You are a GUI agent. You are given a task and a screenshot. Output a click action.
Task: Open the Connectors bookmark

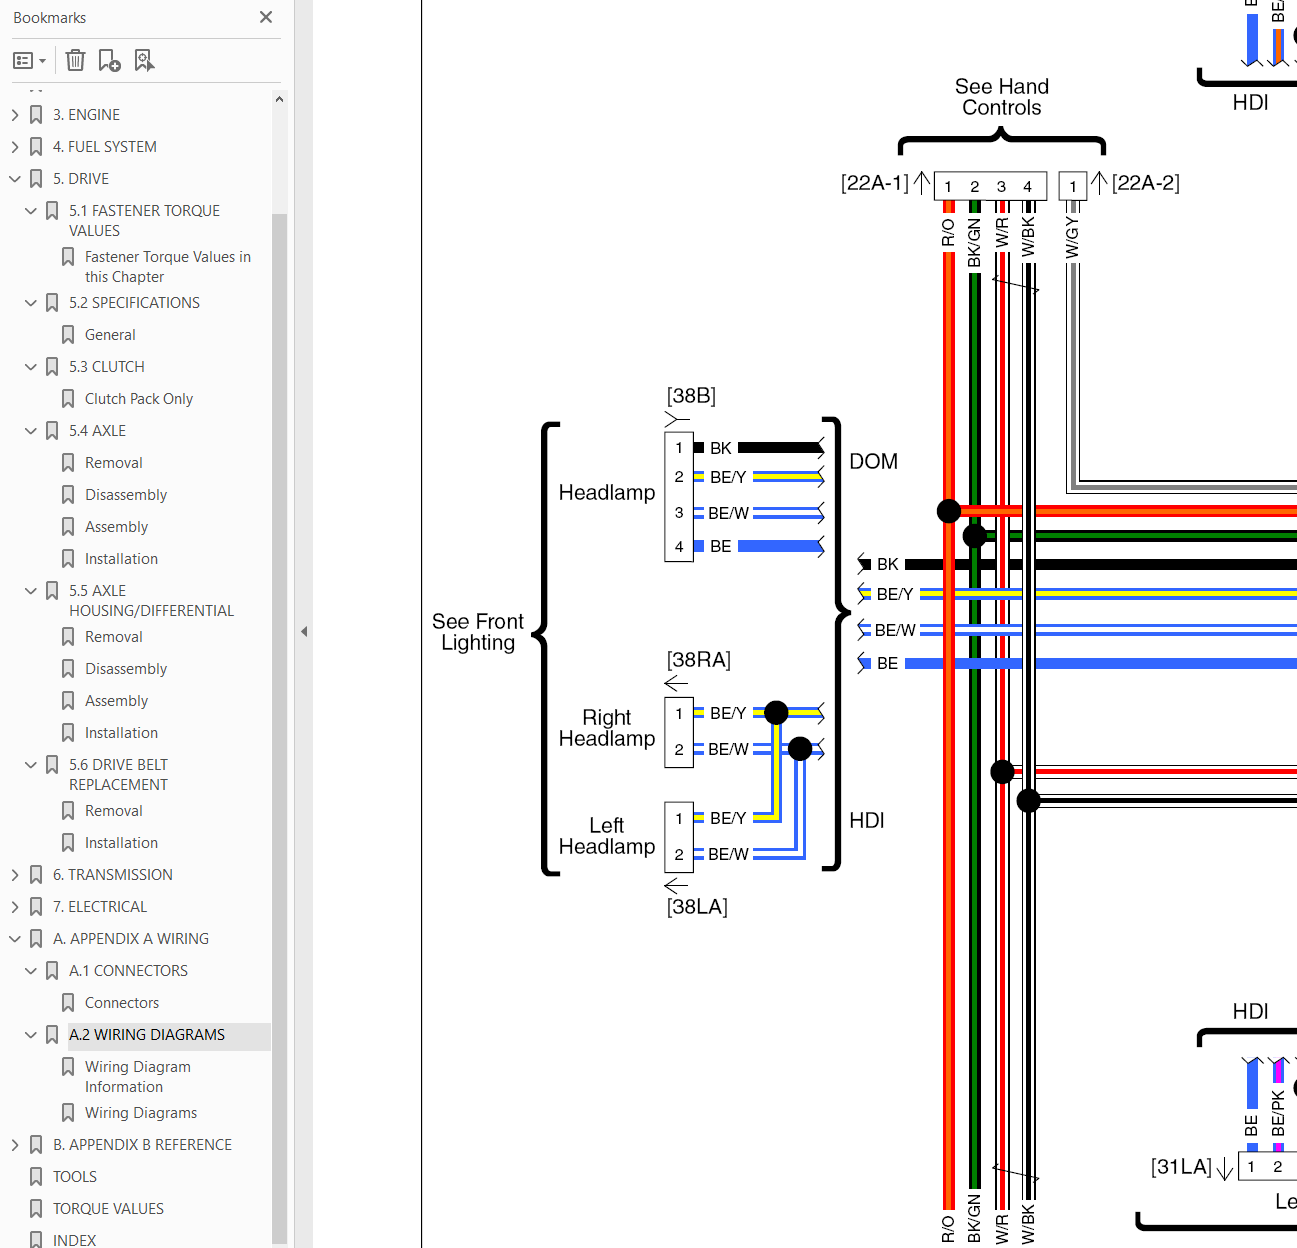tap(122, 1003)
